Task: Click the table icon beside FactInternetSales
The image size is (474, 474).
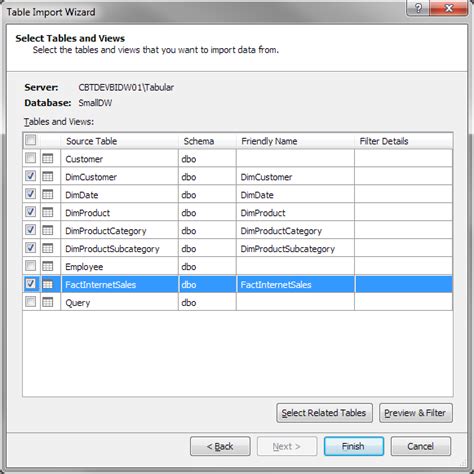Action: 48,284
